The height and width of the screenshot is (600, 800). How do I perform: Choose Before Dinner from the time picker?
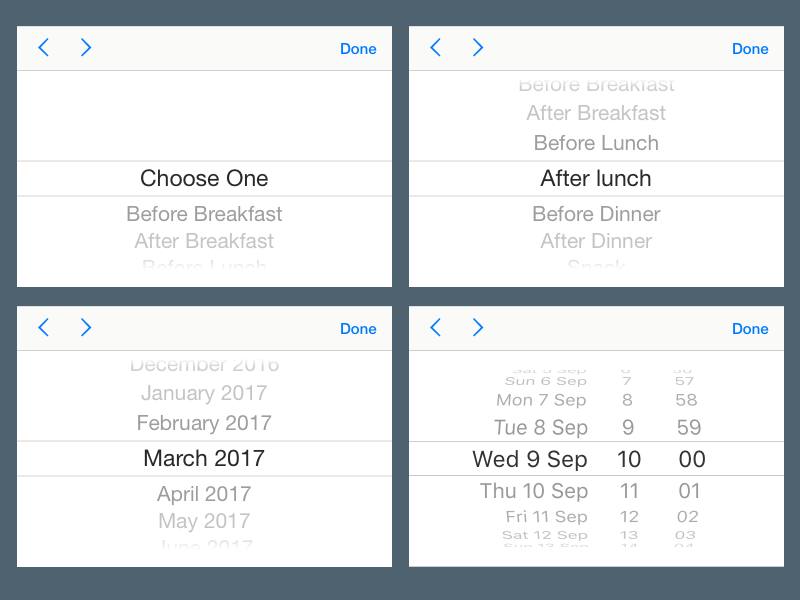pos(596,214)
